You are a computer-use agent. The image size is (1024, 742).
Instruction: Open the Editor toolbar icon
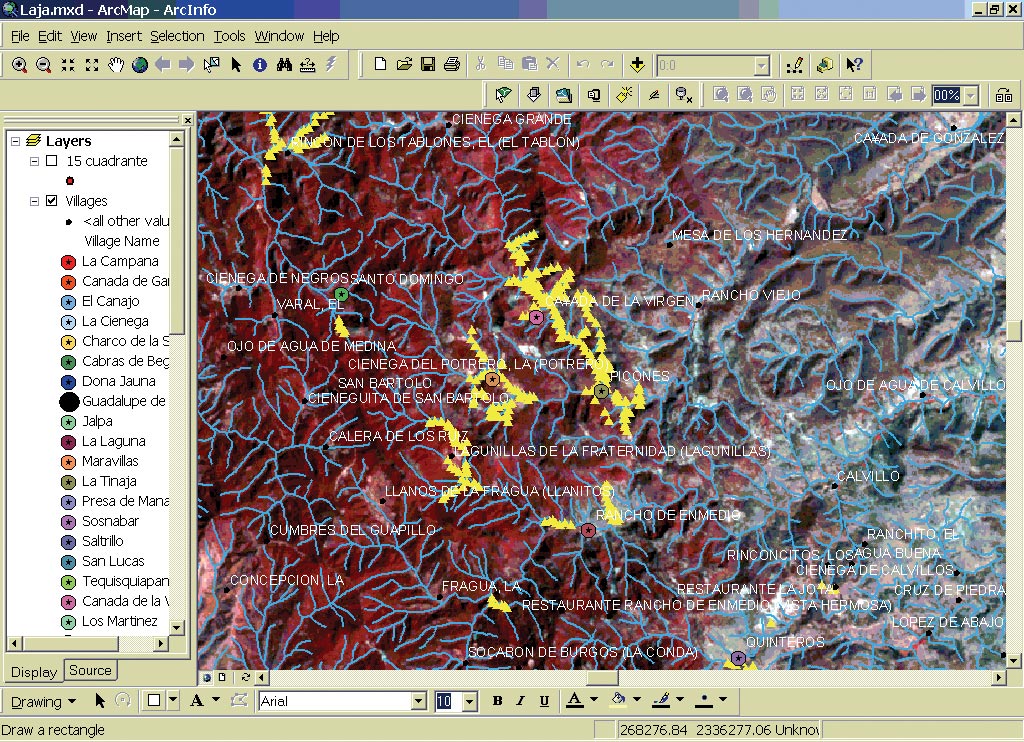[x=795, y=65]
